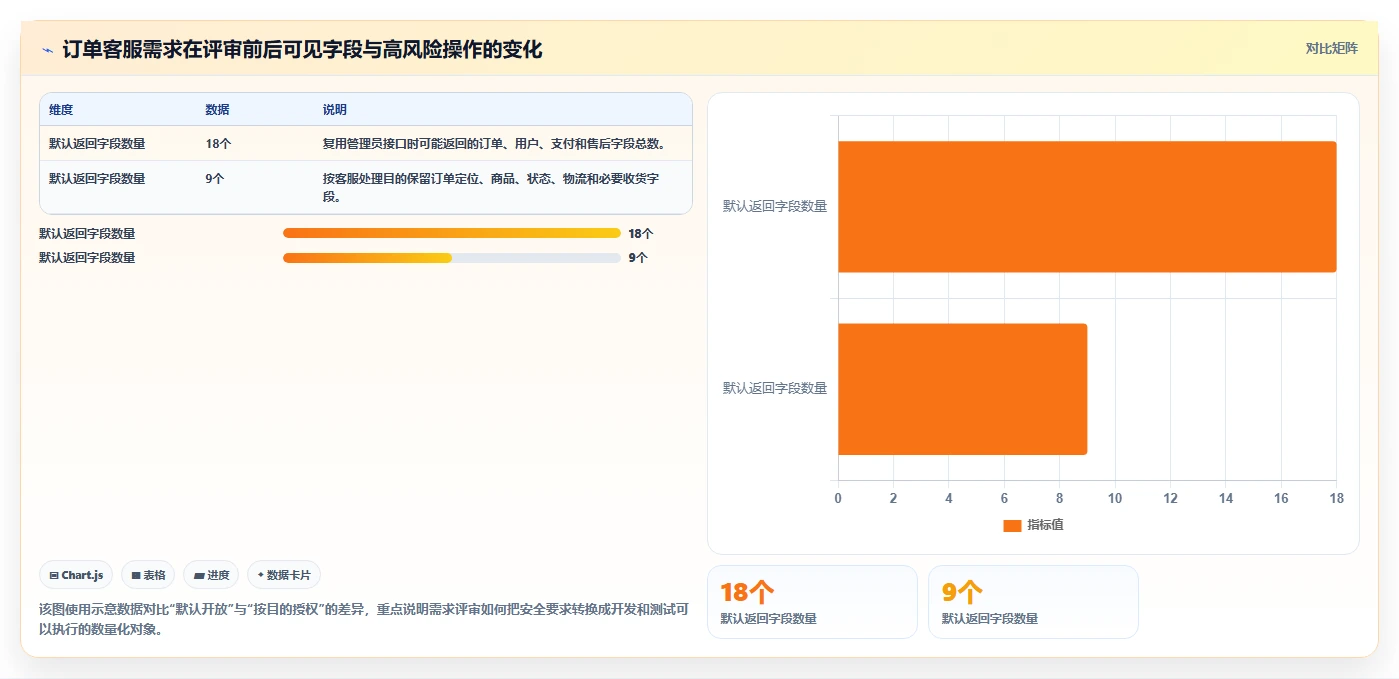Click the 表格 tag chip
This screenshot has width=1399, height=679.
point(148,575)
